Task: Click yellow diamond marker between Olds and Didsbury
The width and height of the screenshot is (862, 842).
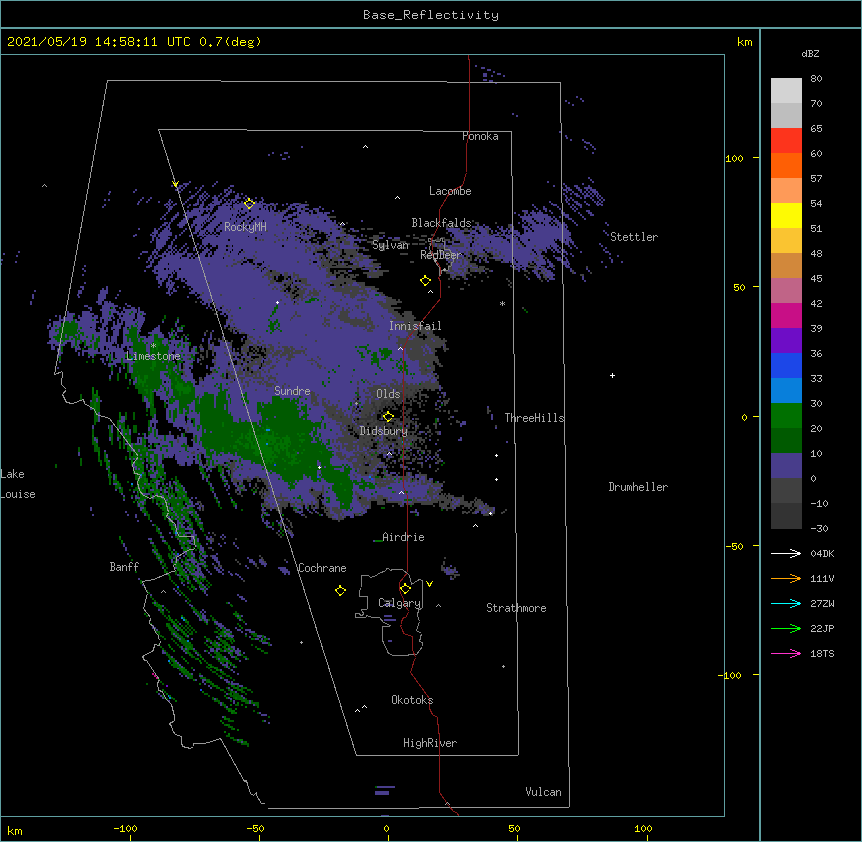Action: tap(388, 416)
